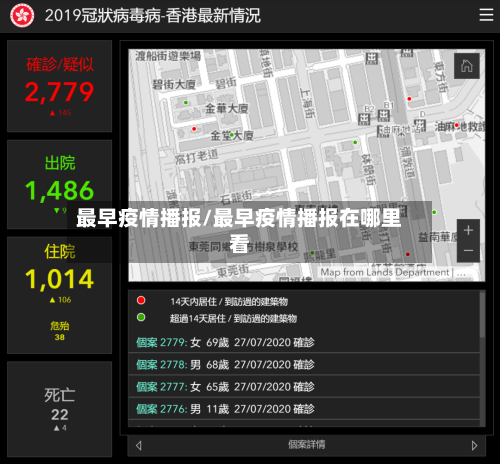The width and height of the screenshot is (500, 464).
Task: Reset map with the home button
Action: coord(467,66)
